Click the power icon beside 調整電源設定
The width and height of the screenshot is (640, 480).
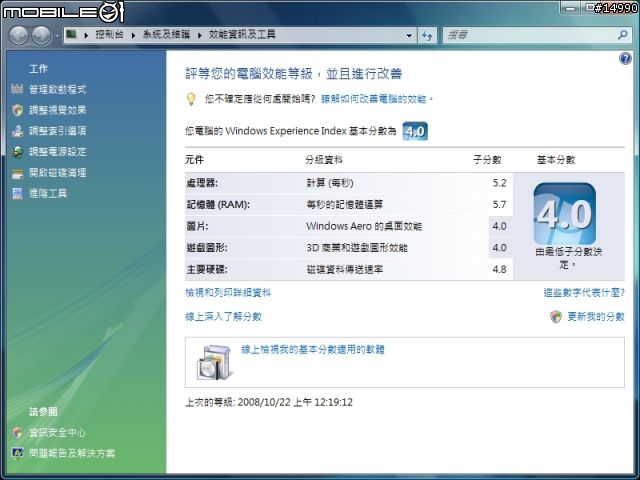click(17, 152)
